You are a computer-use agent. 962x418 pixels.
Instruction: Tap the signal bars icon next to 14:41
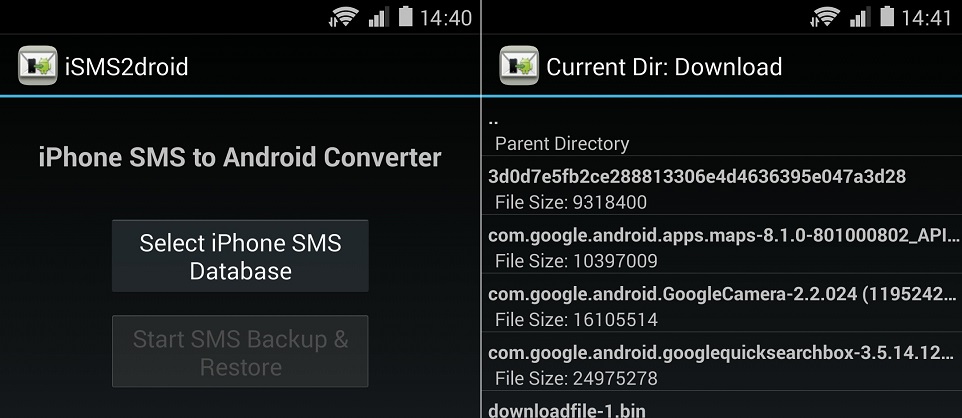point(860,17)
